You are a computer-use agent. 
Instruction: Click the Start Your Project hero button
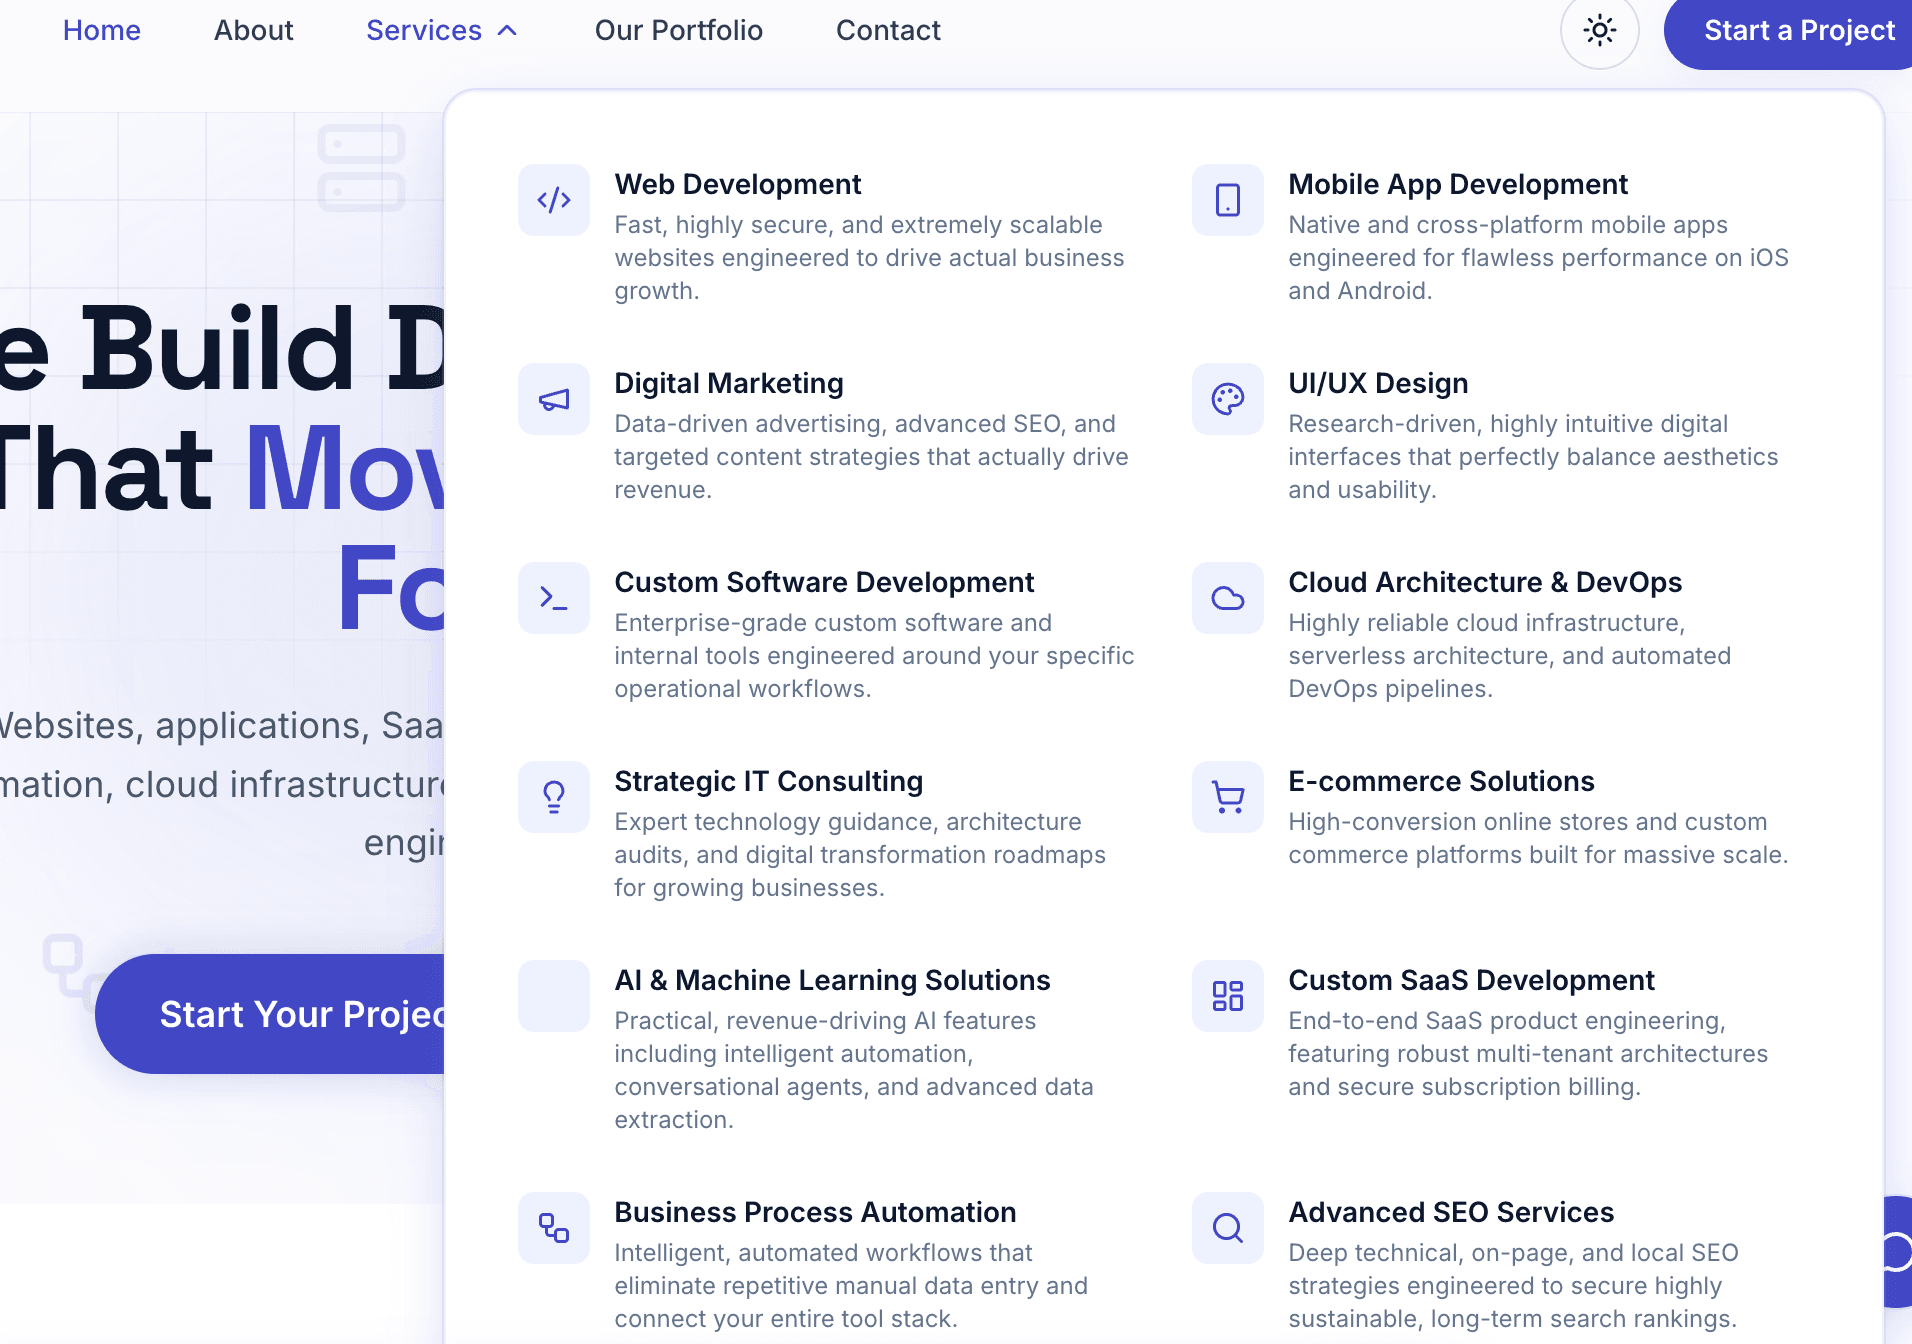tap(271, 1014)
